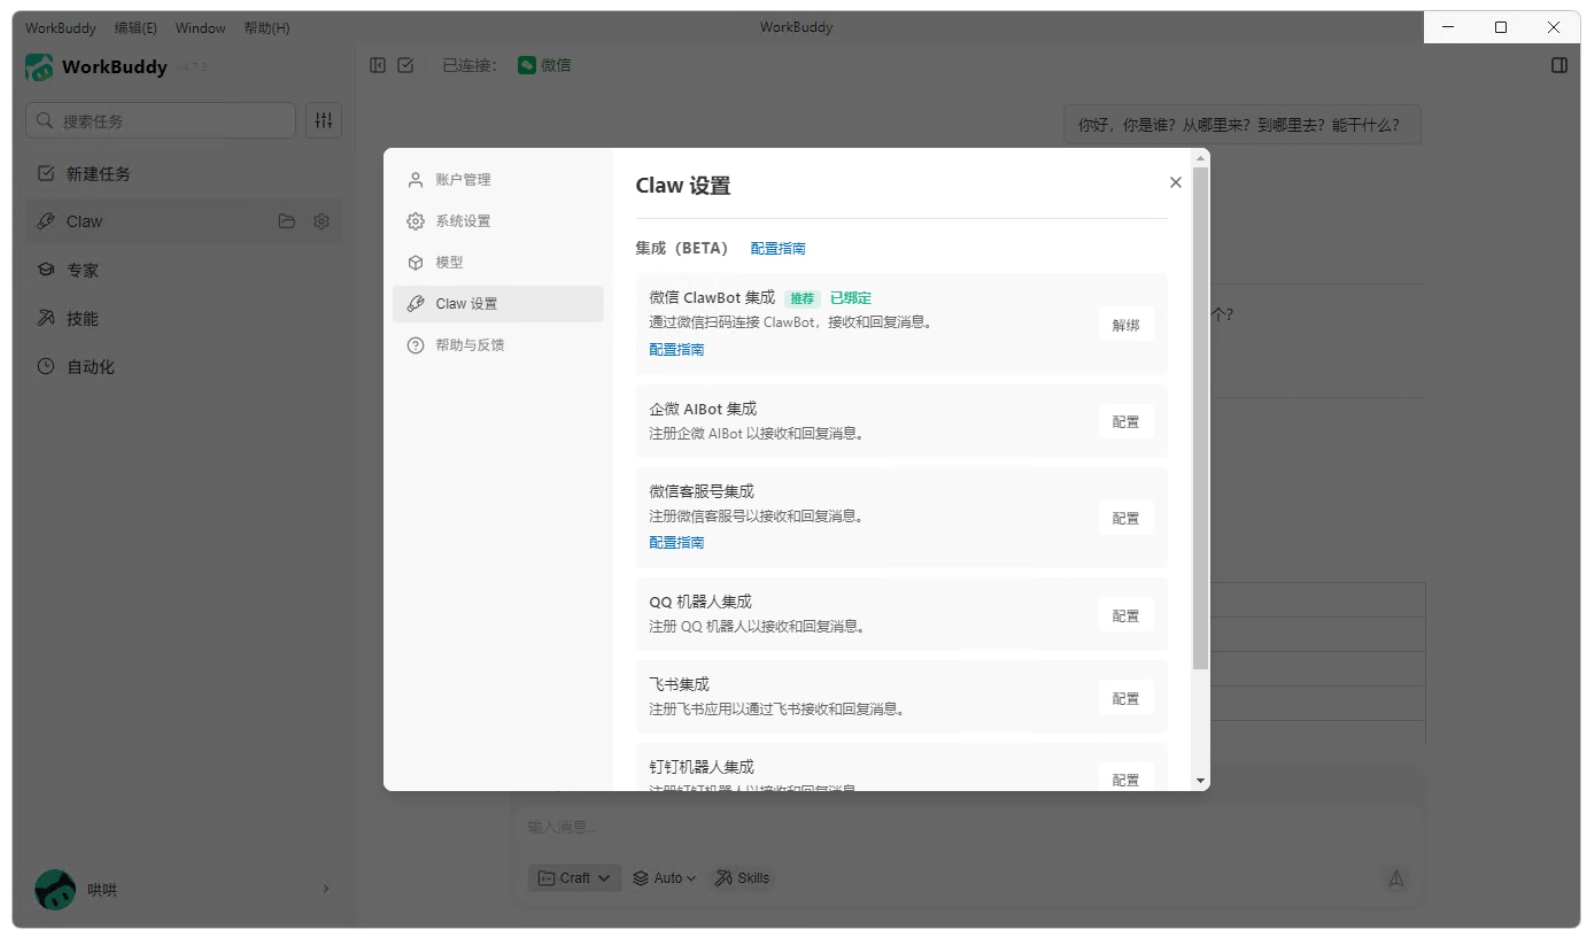Click 配置 for QQ 机器人集成
This screenshot has height=938, width=1588.
[1125, 616]
